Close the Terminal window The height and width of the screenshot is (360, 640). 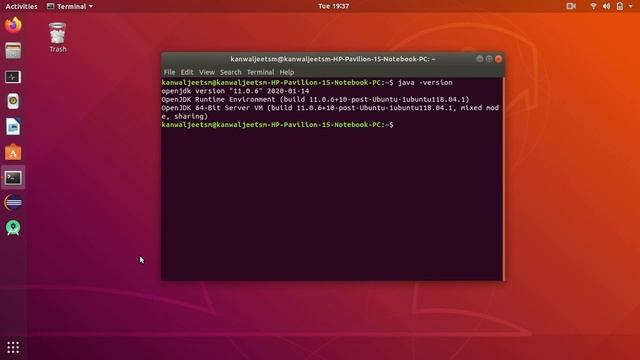pyautogui.click(x=498, y=59)
